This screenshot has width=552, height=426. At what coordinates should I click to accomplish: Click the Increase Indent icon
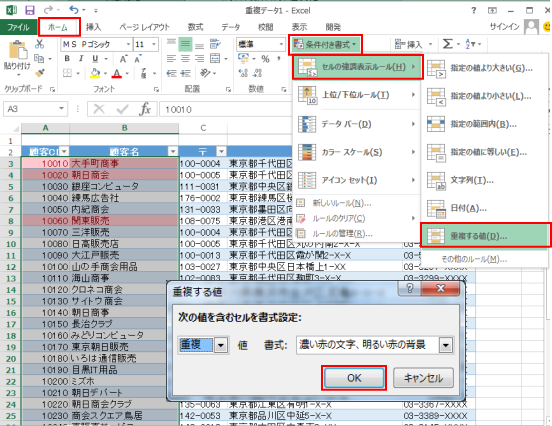click(x=186, y=73)
